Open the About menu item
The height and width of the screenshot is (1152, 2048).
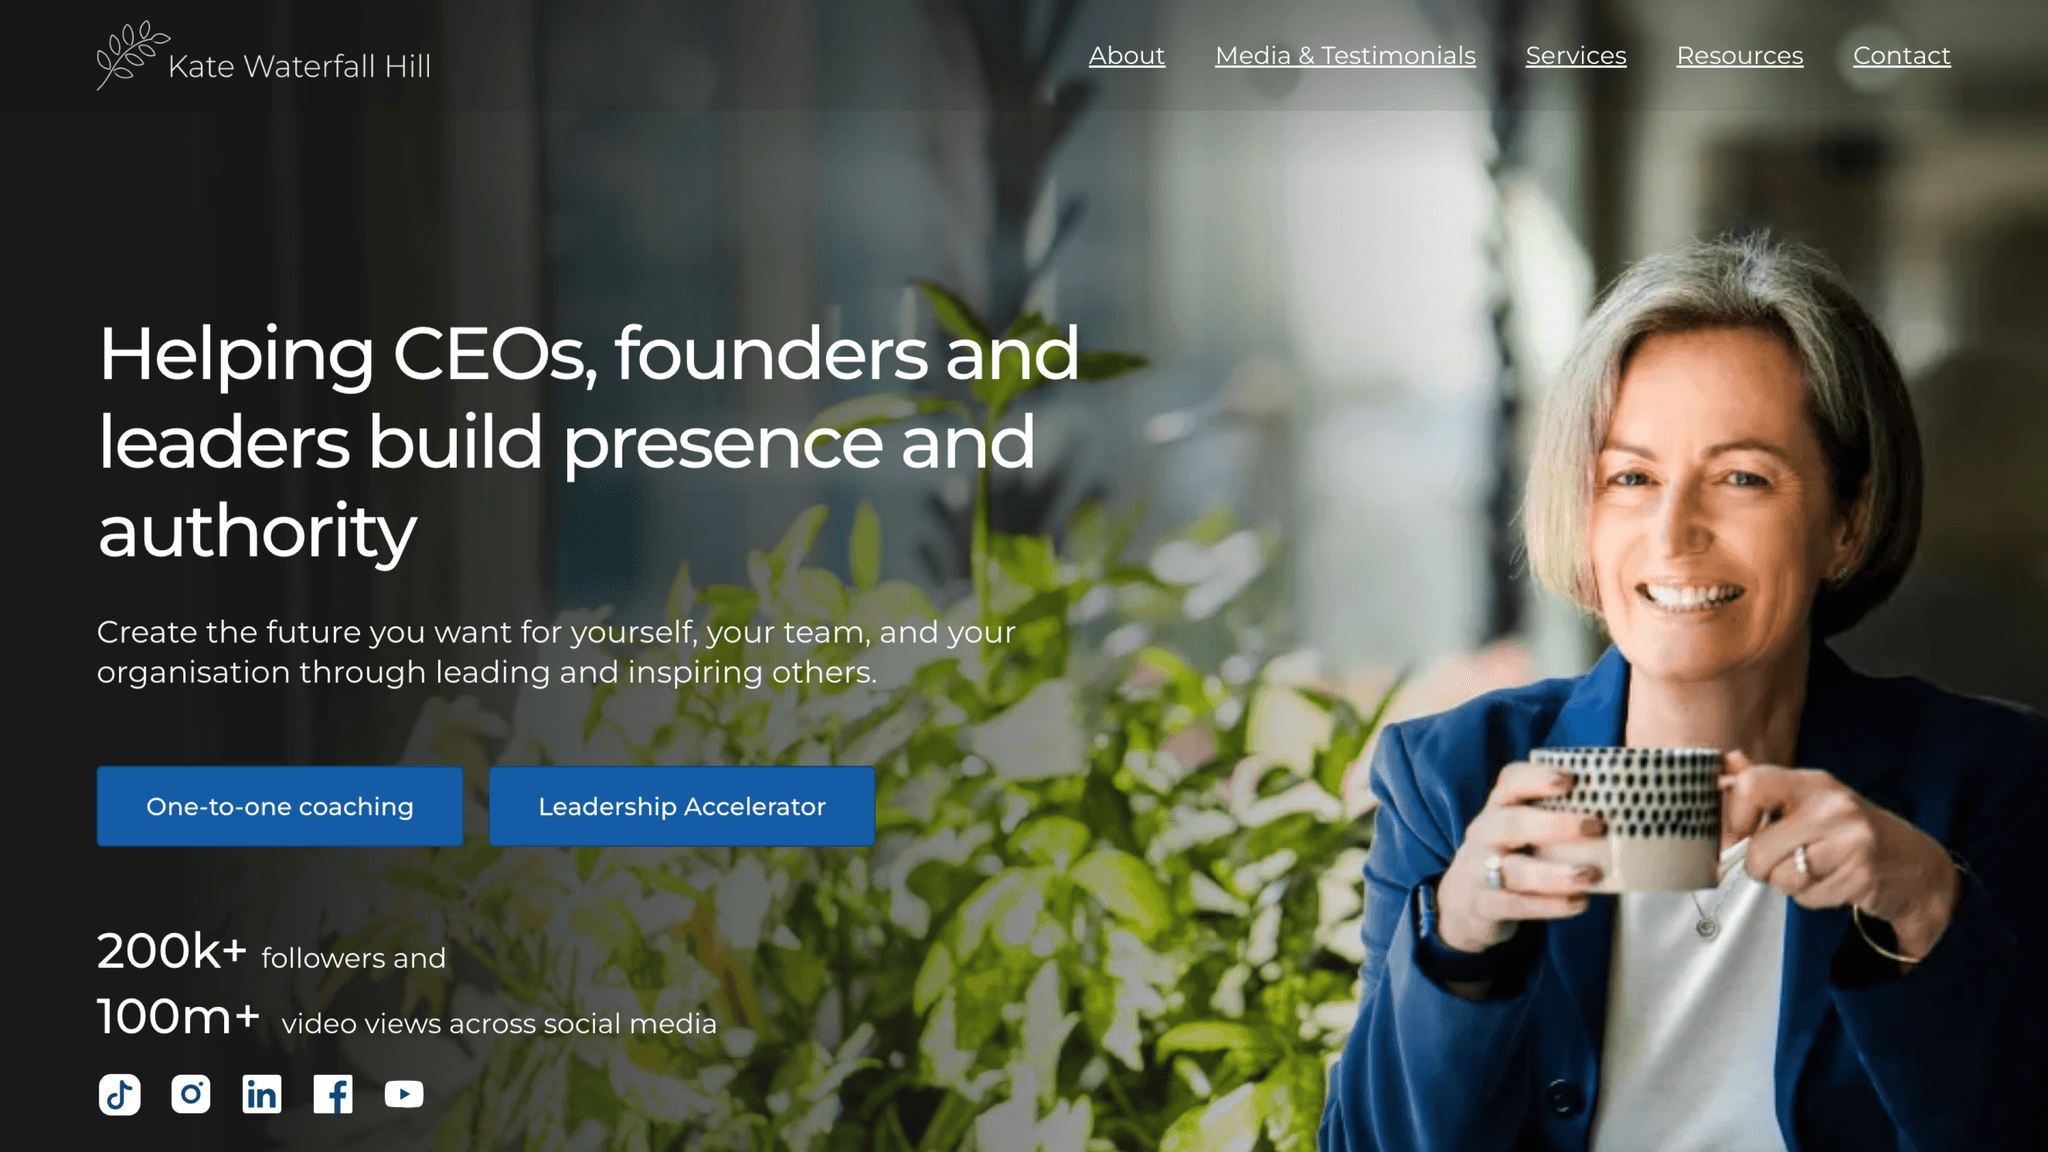(1127, 56)
